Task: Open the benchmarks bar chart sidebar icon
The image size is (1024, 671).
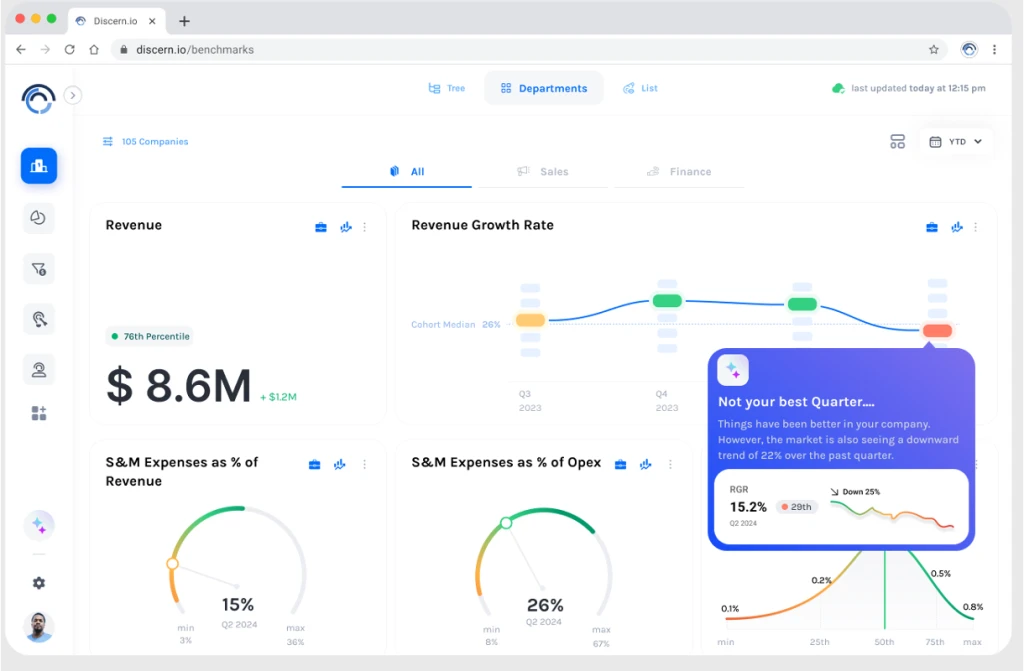Action: (39, 166)
